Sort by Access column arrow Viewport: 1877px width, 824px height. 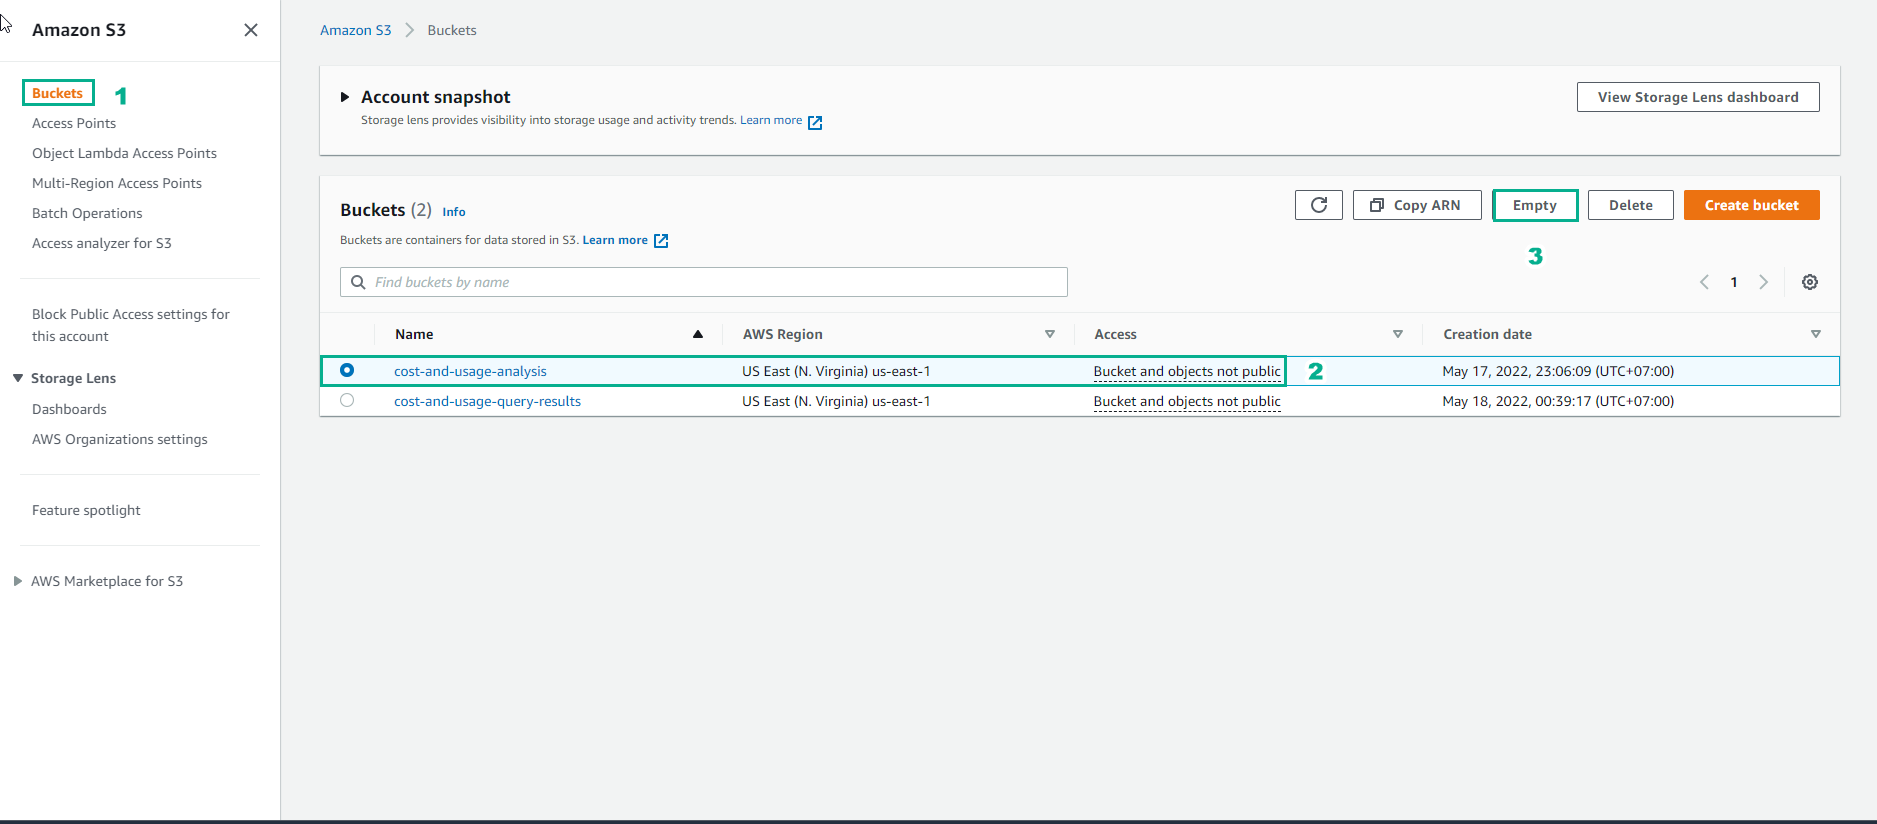click(x=1398, y=334)
